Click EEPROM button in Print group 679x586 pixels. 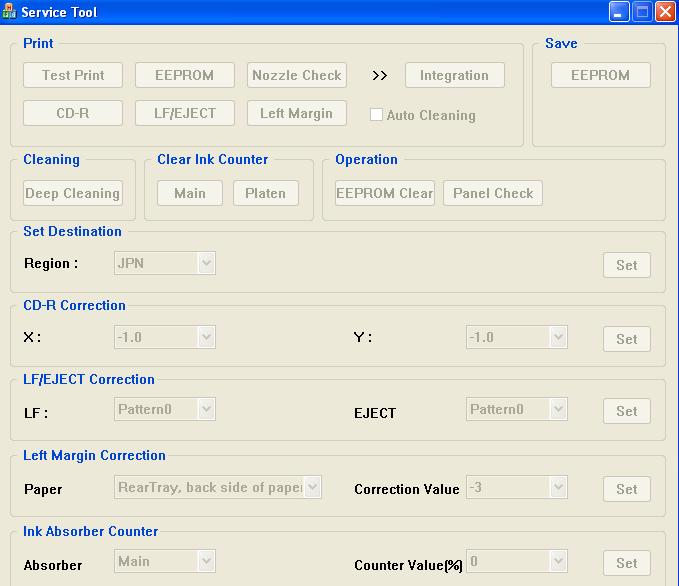(184, 75)
